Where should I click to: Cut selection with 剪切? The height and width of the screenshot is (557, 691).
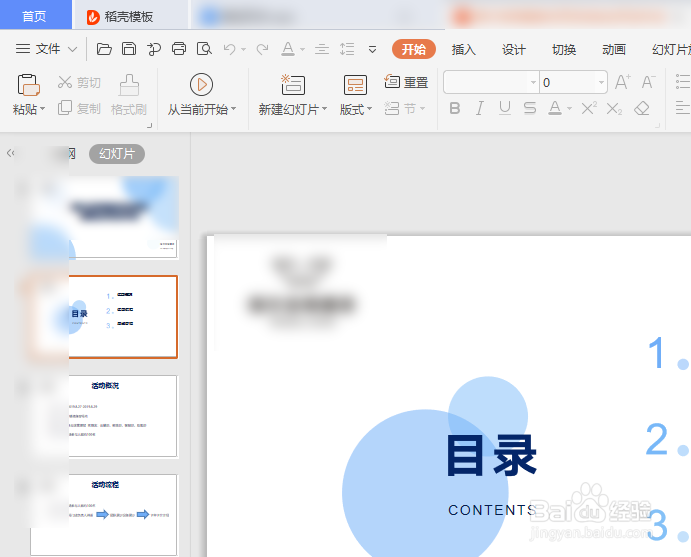79,82
